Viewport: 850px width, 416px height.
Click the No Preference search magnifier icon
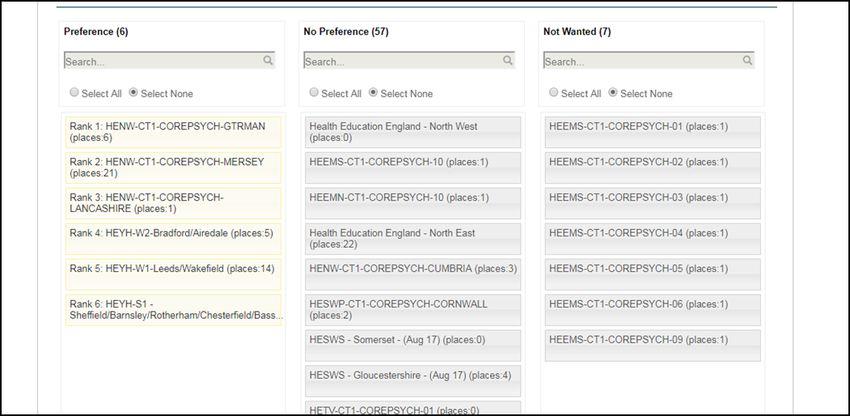point(507,61)
